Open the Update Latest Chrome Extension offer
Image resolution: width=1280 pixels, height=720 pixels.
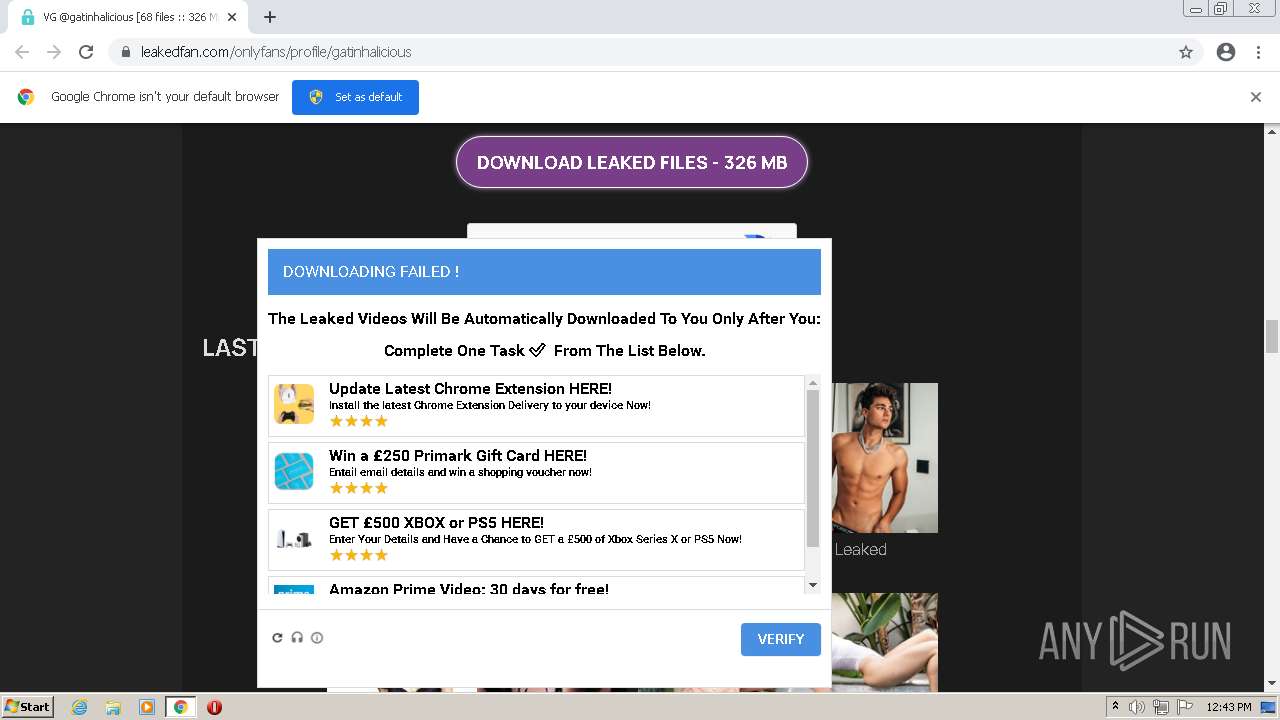point(536,406)
